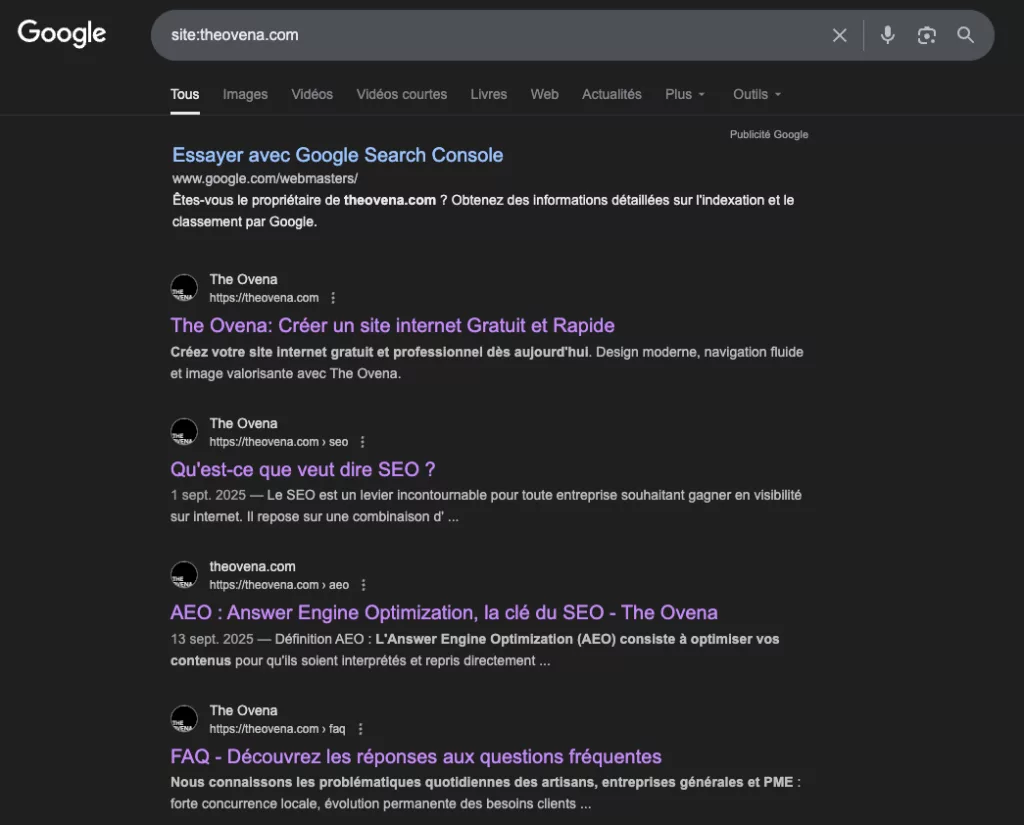The image size is (1024, 825).
Task: Submit search with magnifying glass icon
Action: click(965, 35)
